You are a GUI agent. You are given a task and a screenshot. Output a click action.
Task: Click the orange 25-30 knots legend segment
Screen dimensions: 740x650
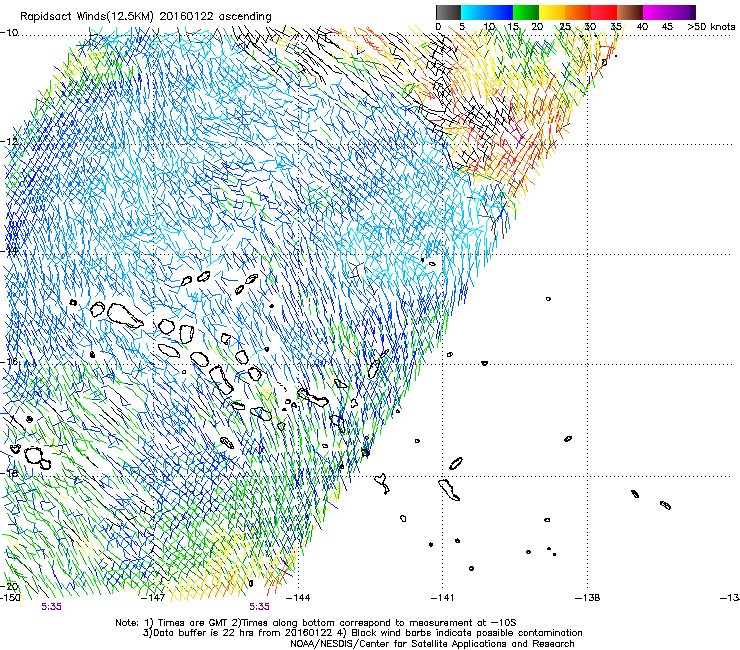coord(578,12)
